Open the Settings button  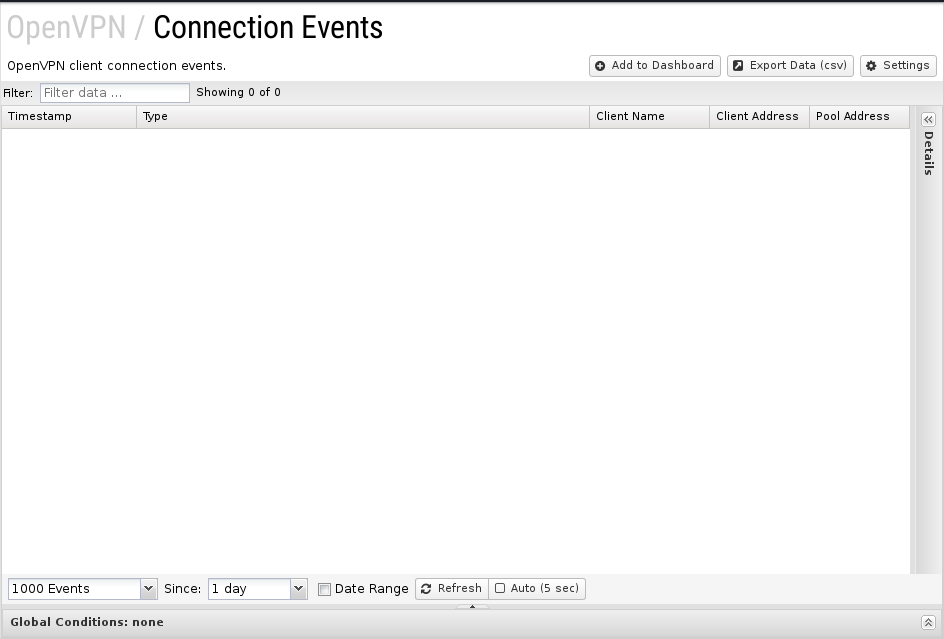[898, 66]
